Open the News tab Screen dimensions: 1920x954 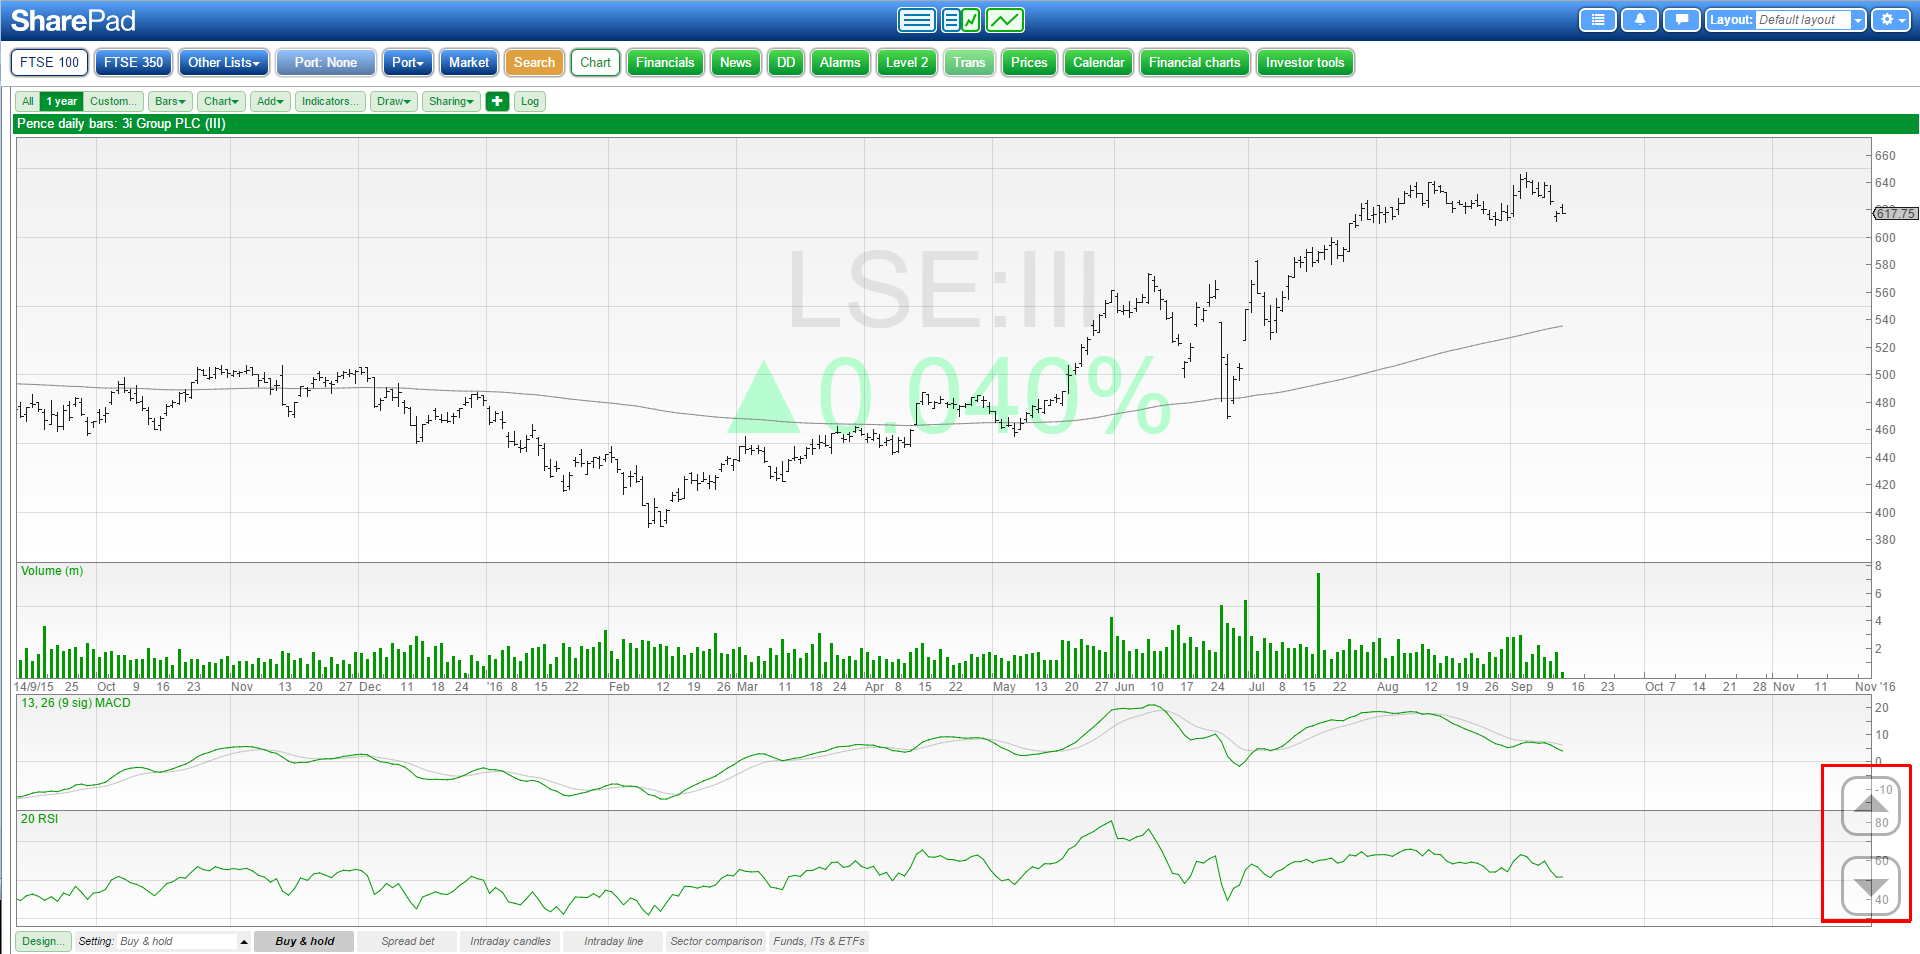tap(736, 62)
